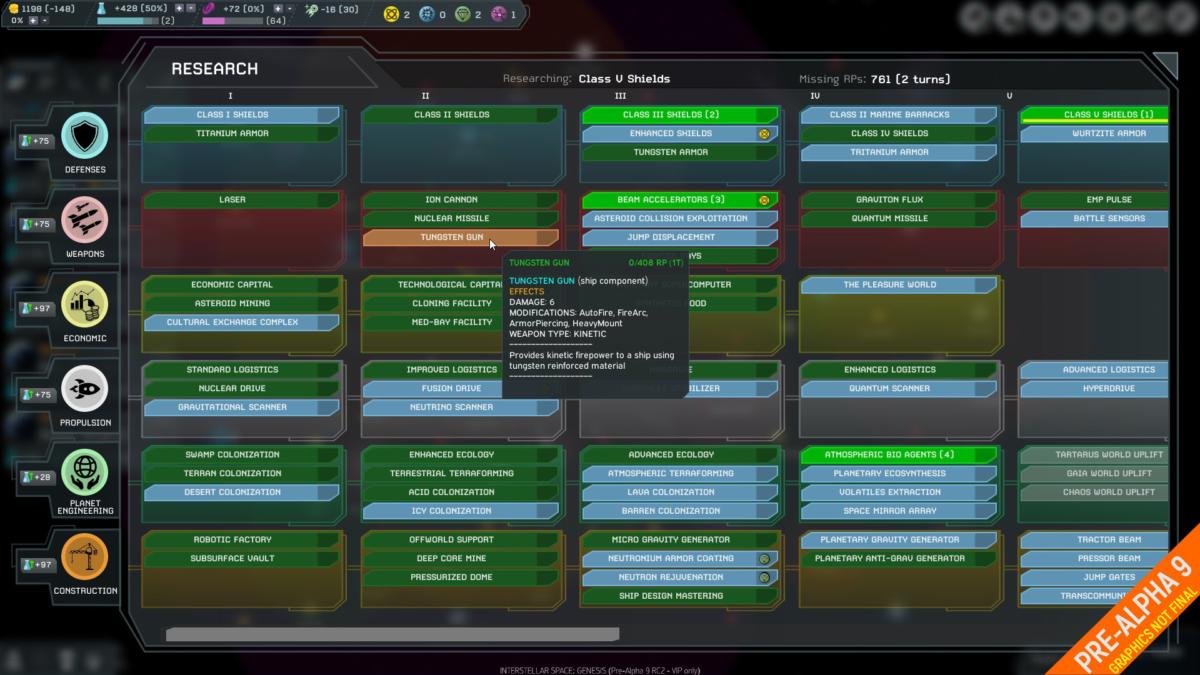
Task: Select the yellow strategic resource icon
Action: pyautogui.click(x=392, y=14)
